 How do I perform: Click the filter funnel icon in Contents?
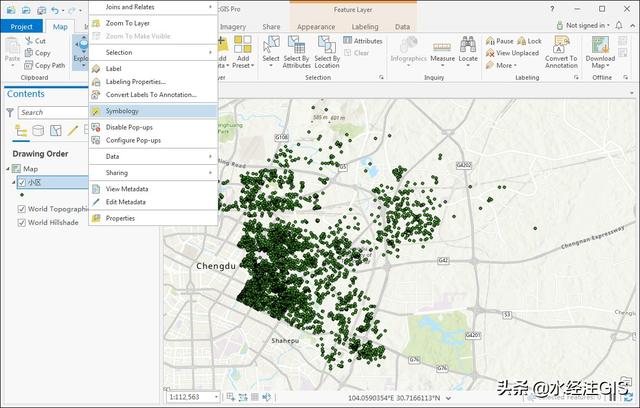[x=10, y=112]
